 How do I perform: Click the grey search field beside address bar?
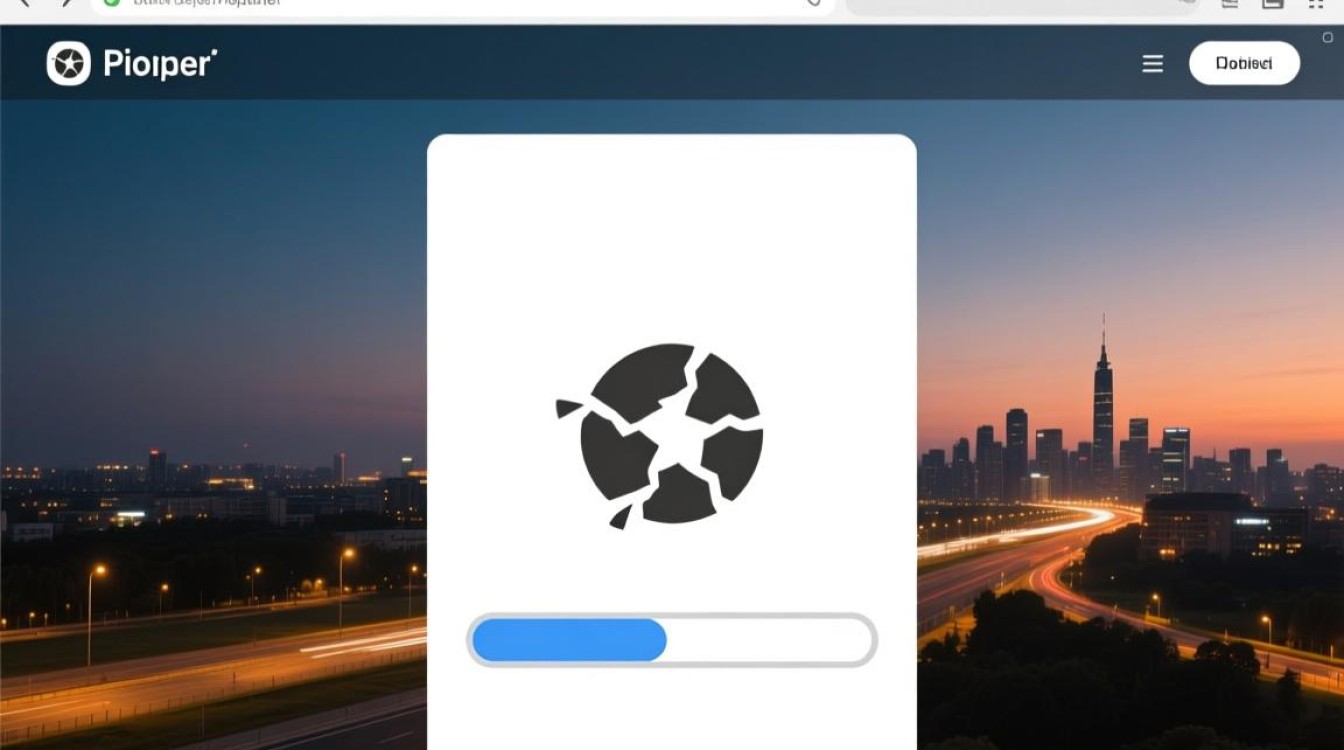pos(1020,5)
